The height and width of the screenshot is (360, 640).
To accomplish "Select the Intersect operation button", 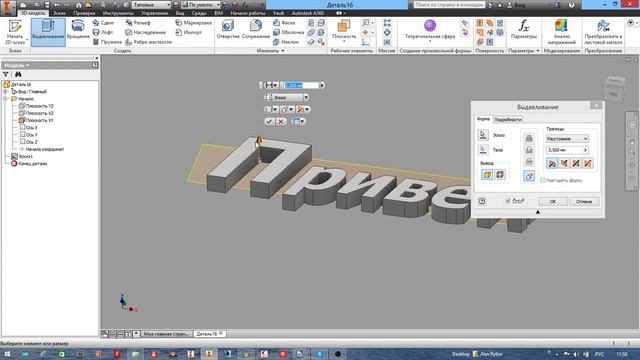I will coord(529,162).
